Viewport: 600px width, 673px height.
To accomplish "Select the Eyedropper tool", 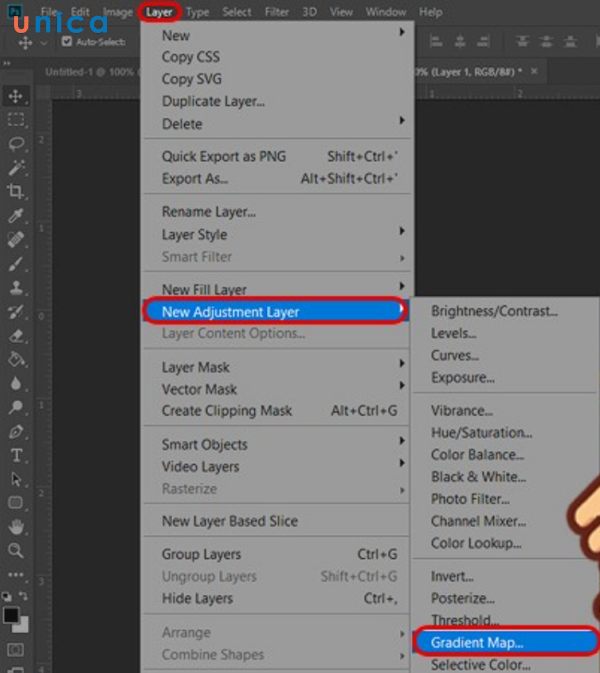I will 16,216.
